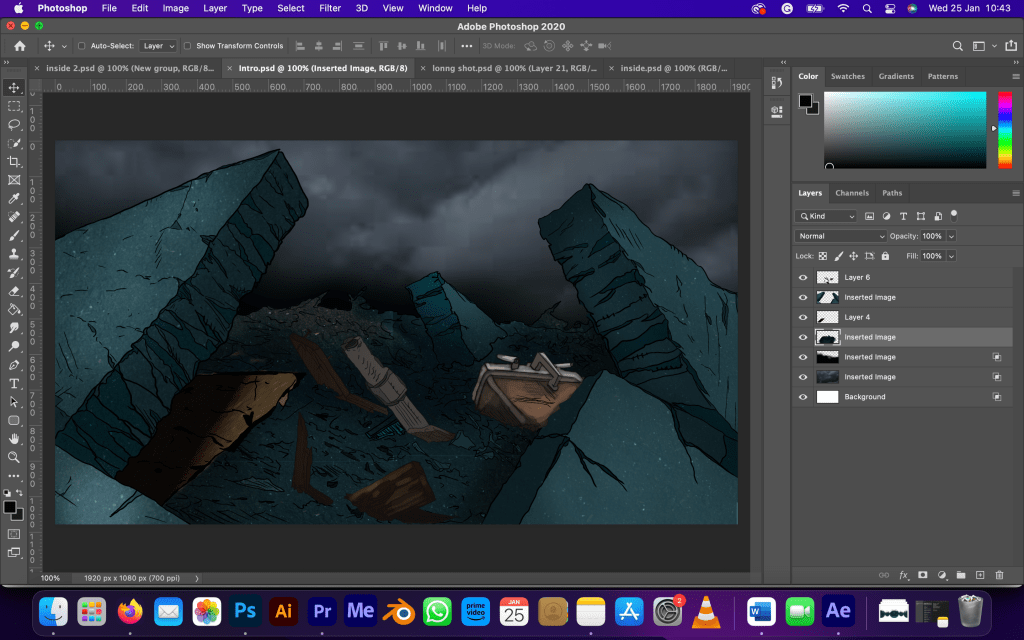This screenshot has width=1024, height=640.
Task: Activate the Horizontal Type tool
Action: coord(14,383)
